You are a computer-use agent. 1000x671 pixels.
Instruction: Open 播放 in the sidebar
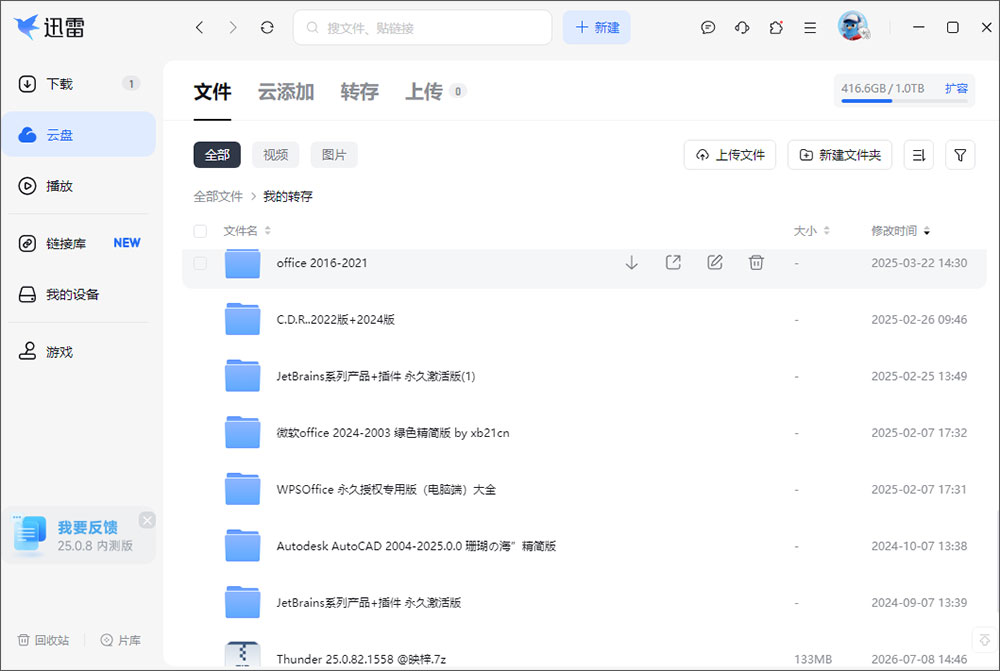(x=78, y=186)
